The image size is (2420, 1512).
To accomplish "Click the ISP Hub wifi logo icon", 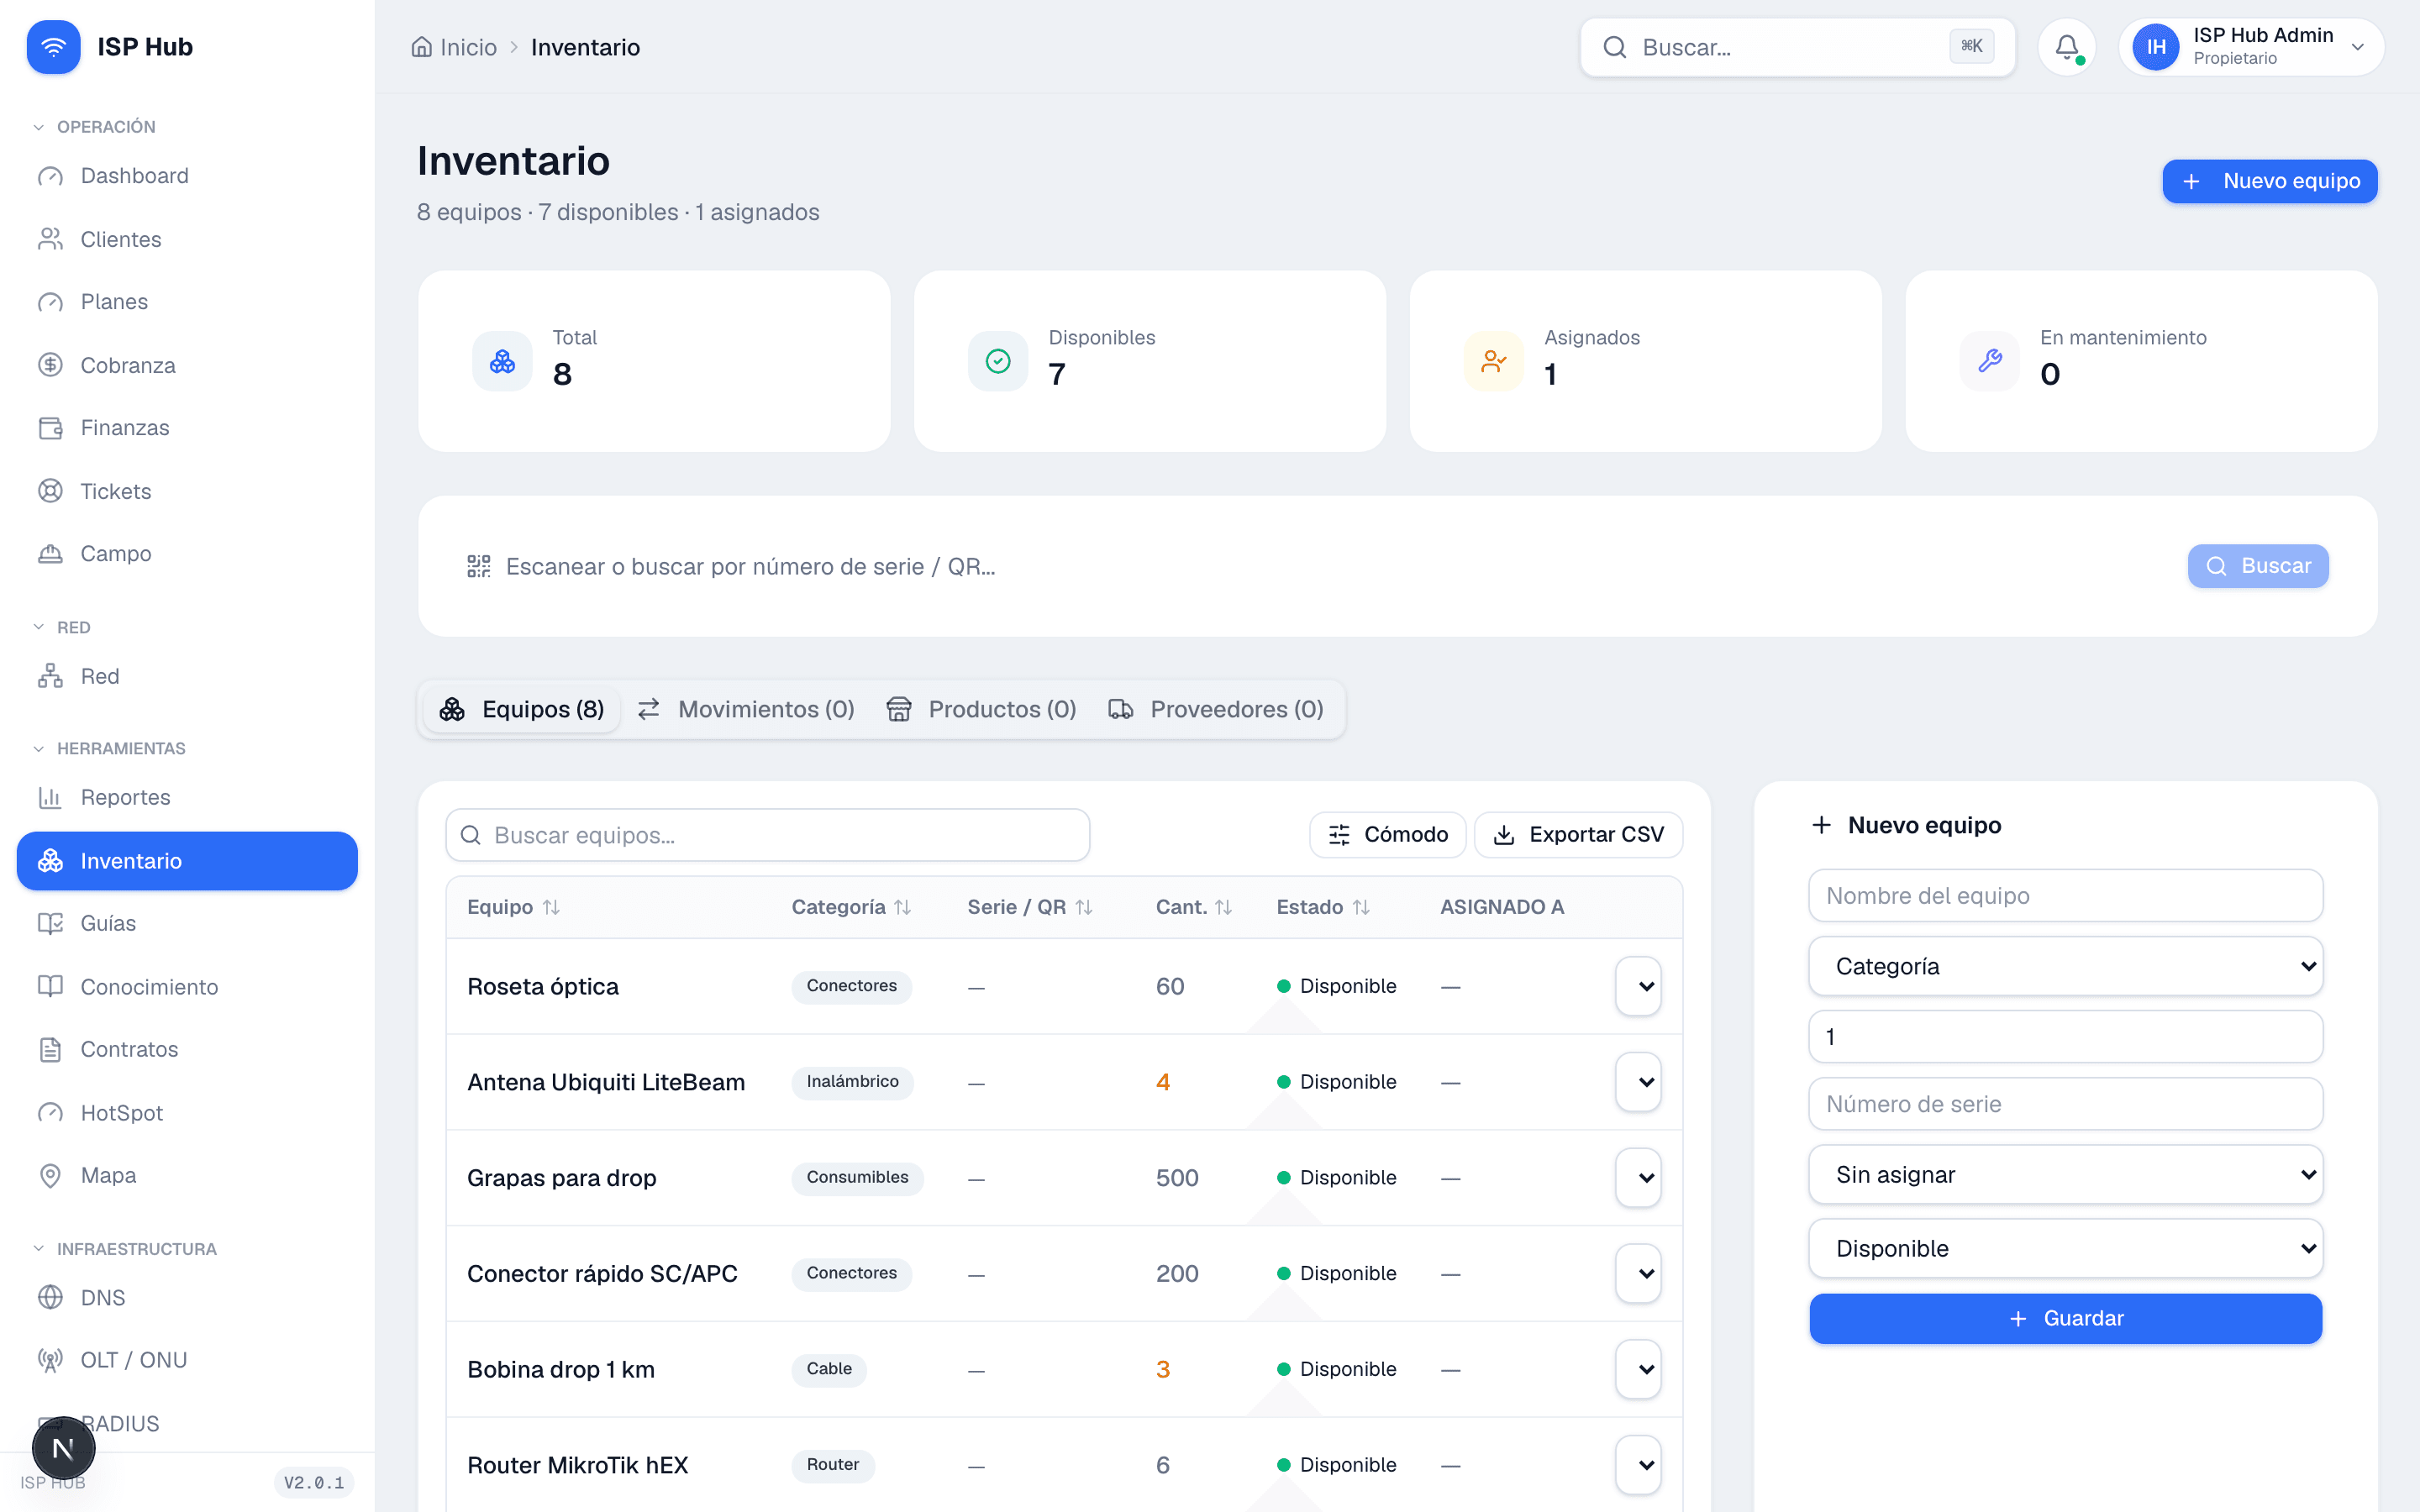I will pos(53,47).
